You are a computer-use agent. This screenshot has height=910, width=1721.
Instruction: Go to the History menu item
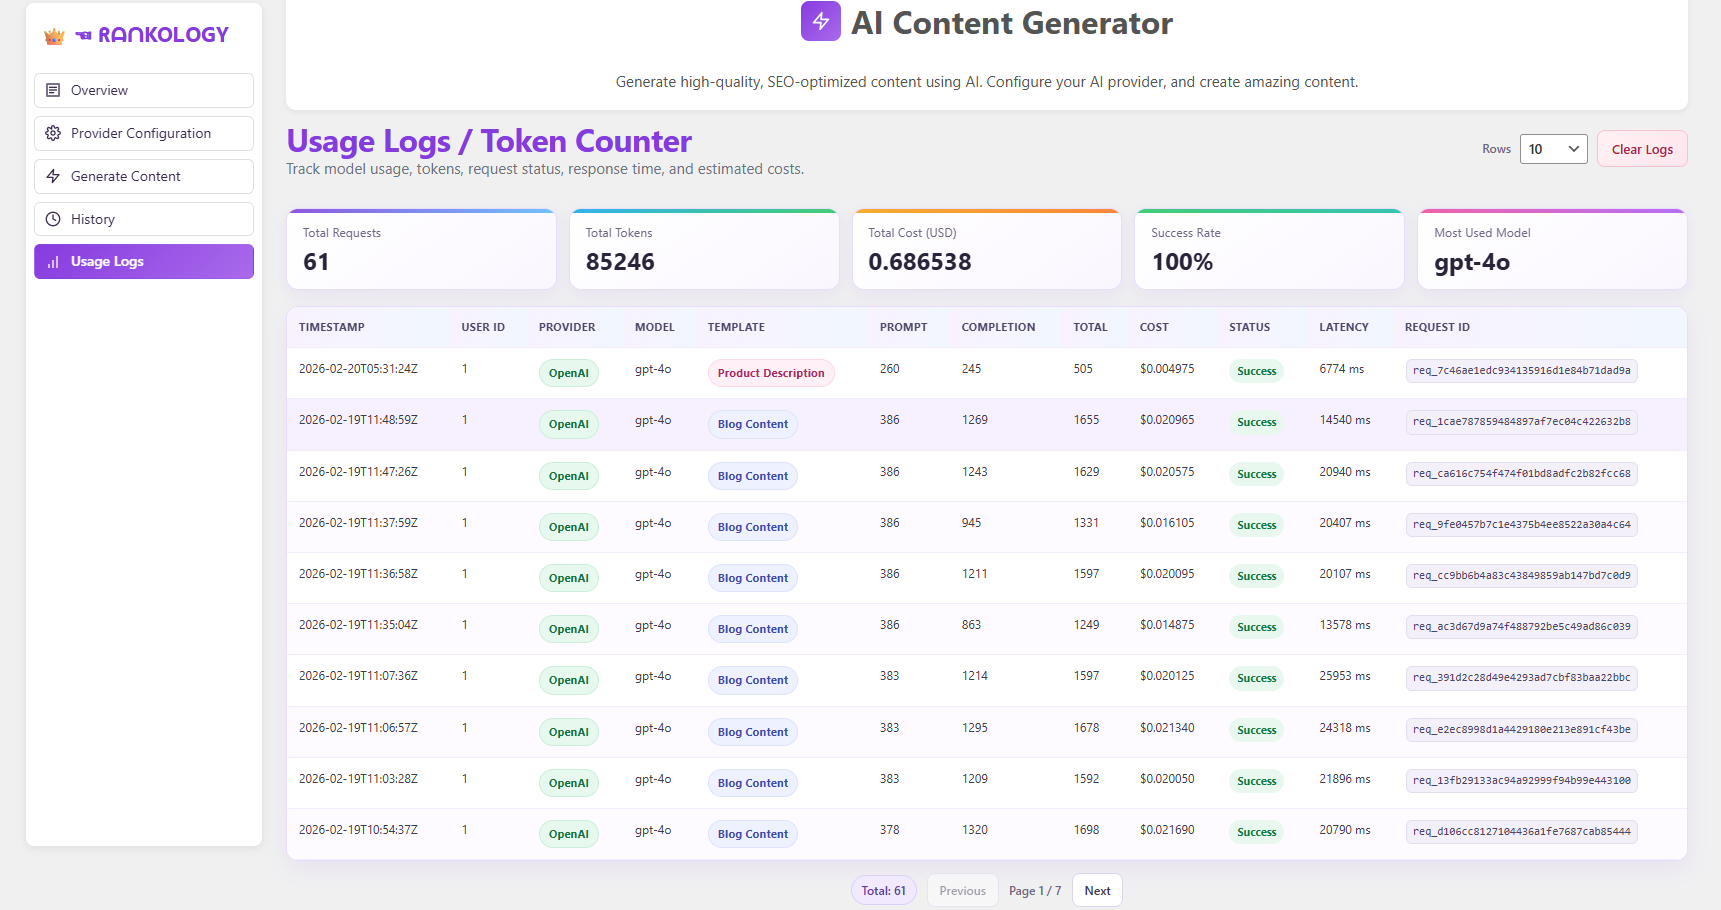point(144,219)
